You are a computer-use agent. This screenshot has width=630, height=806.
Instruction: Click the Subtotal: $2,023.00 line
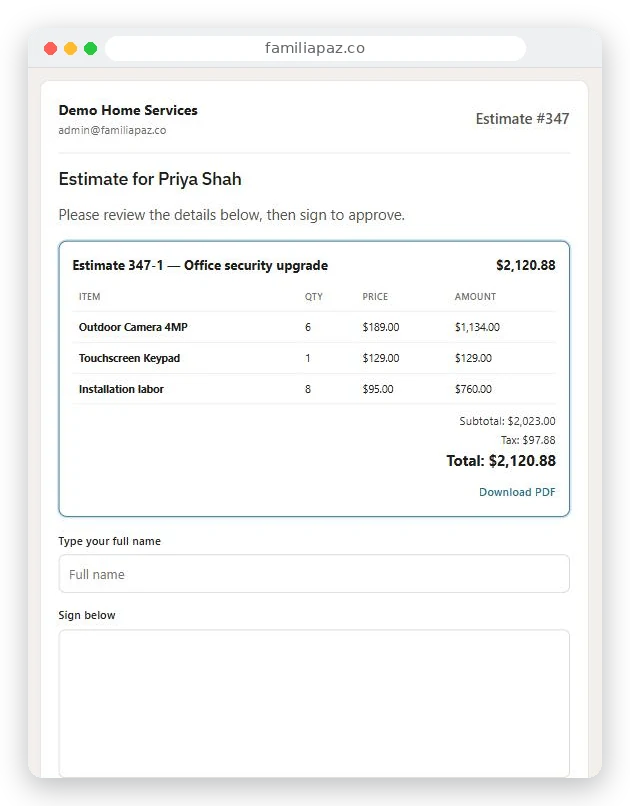[x=507, y=421]
